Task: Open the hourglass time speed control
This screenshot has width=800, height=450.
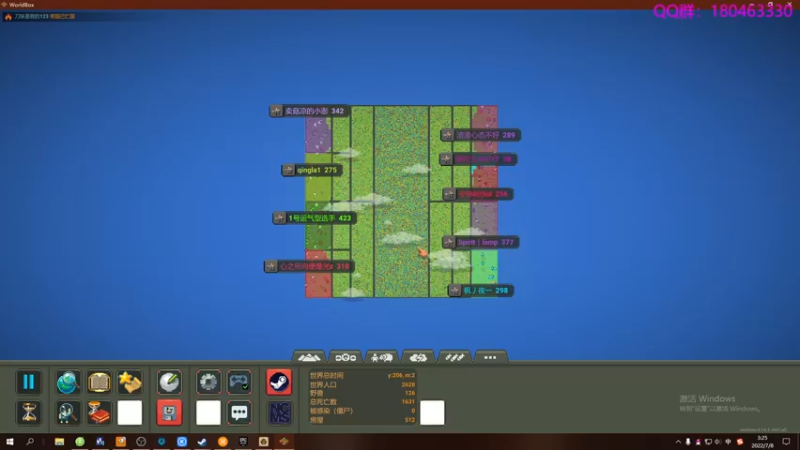Action: click(x=29, y=412)
